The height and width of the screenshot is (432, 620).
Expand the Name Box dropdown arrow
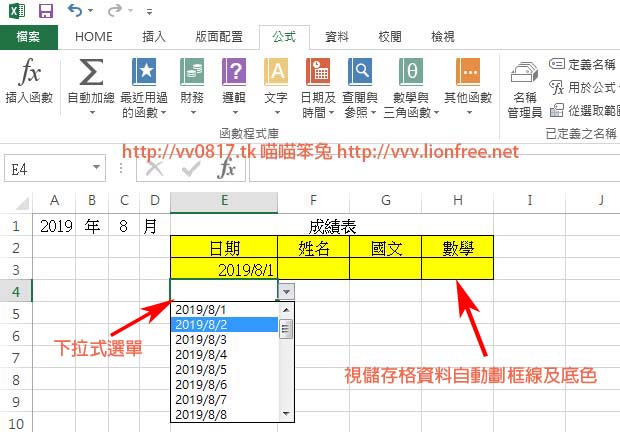point(96,168)
